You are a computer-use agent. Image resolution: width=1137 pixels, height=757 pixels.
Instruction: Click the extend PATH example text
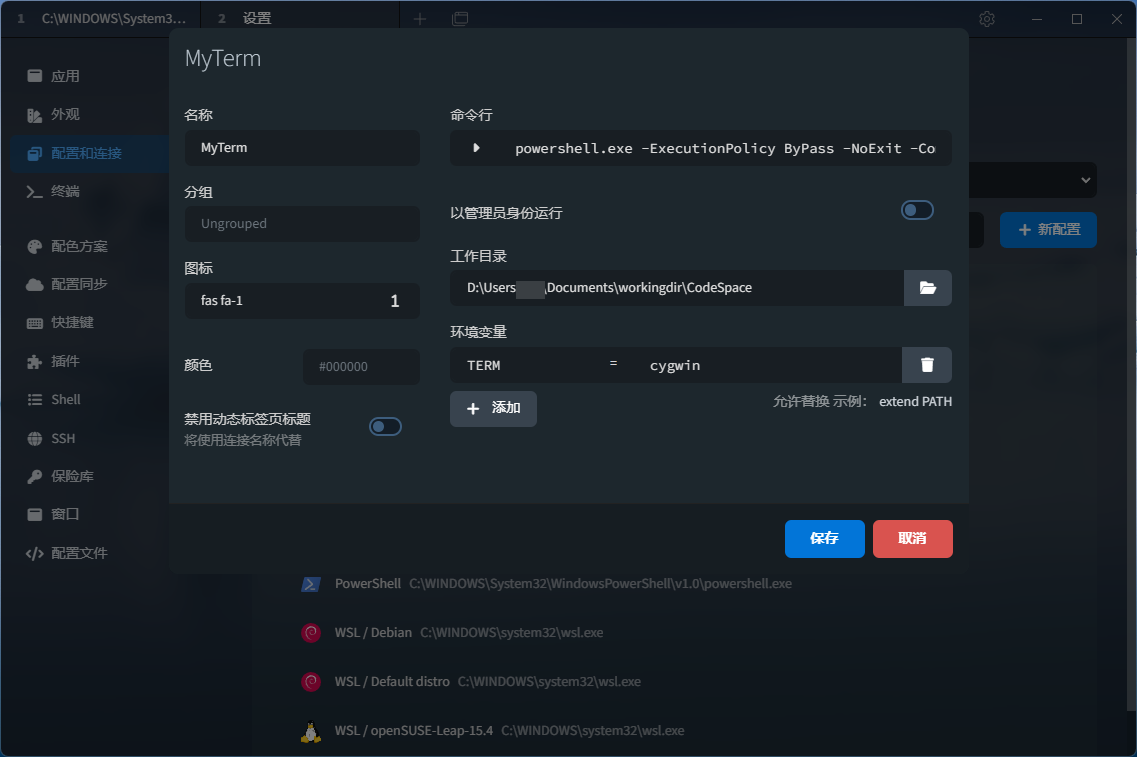point(915,402)
